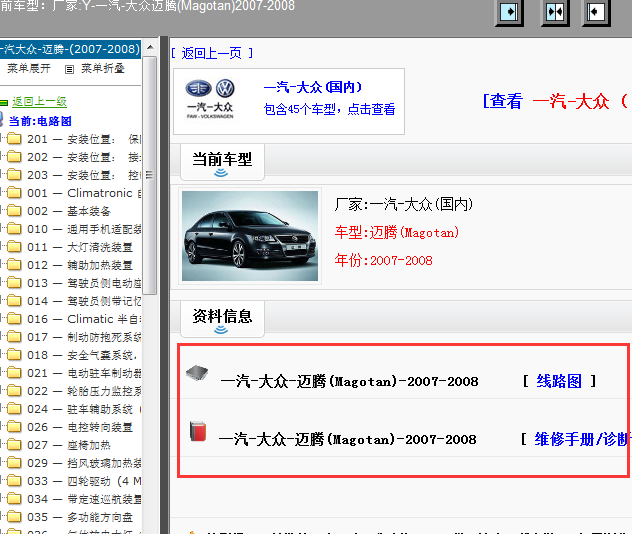
Task: Open folder icon for 018 安全气囊系统
Action: (14, 355)
